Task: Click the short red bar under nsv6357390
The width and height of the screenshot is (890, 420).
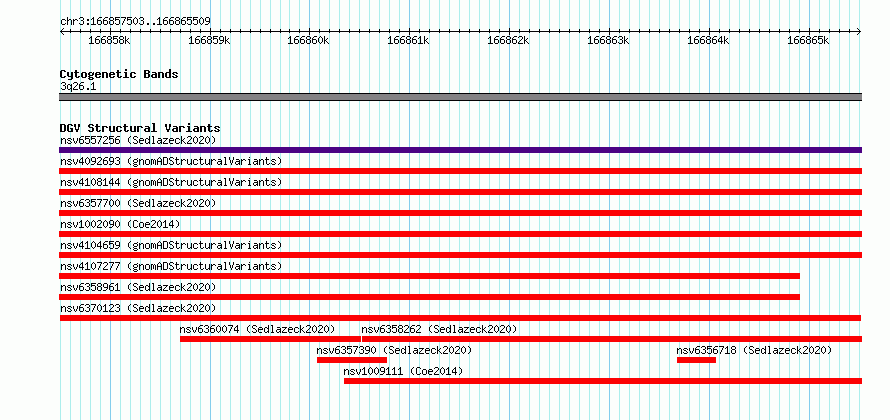Action: coord(352,360)
